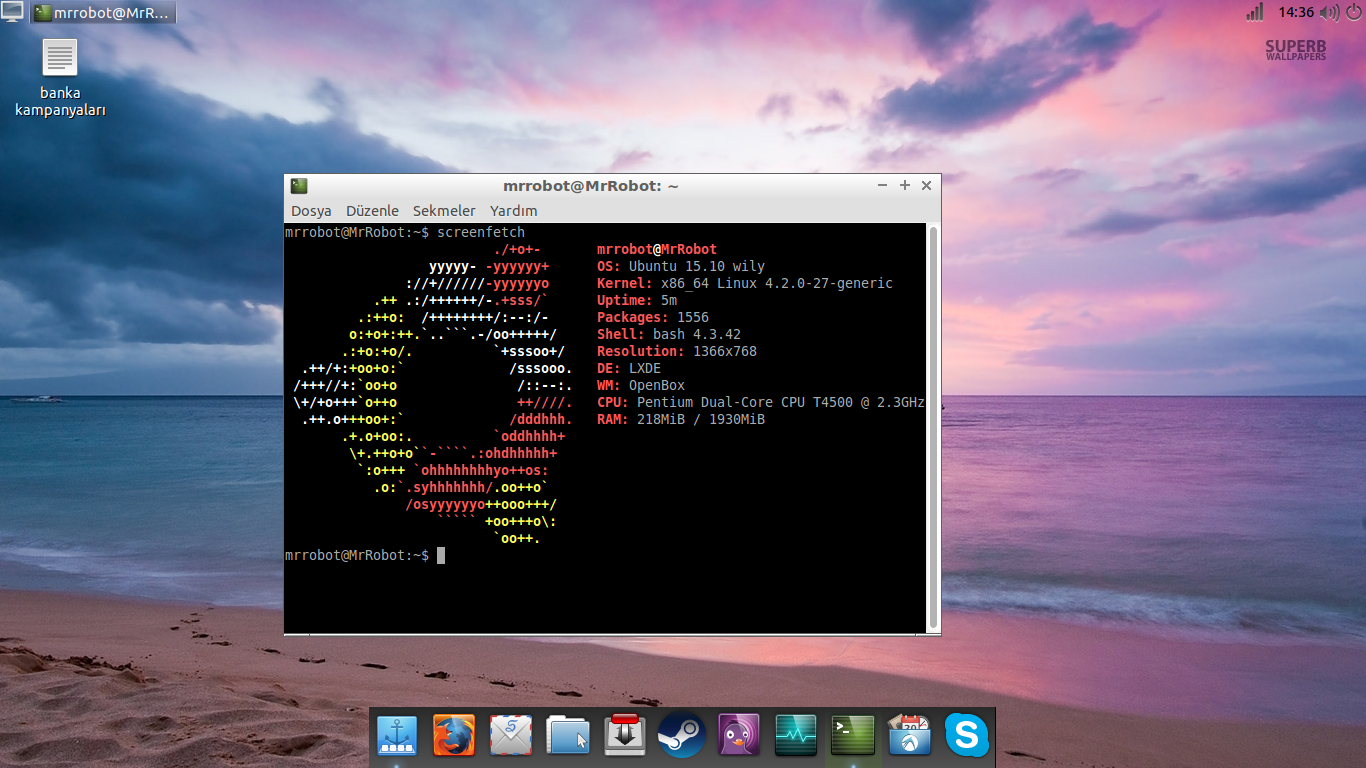This screenshot has width=1366, height=768.
Task: Close the terminal window
Action: click(927, 186)
